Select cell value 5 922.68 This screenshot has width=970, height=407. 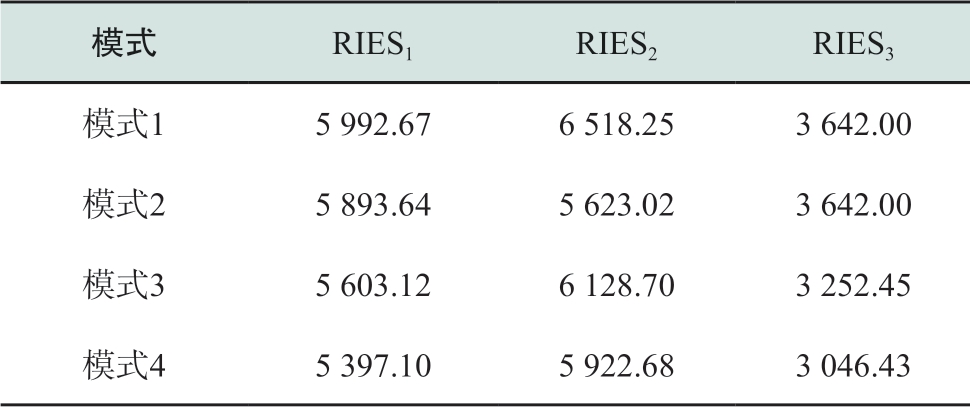[617, 366]
